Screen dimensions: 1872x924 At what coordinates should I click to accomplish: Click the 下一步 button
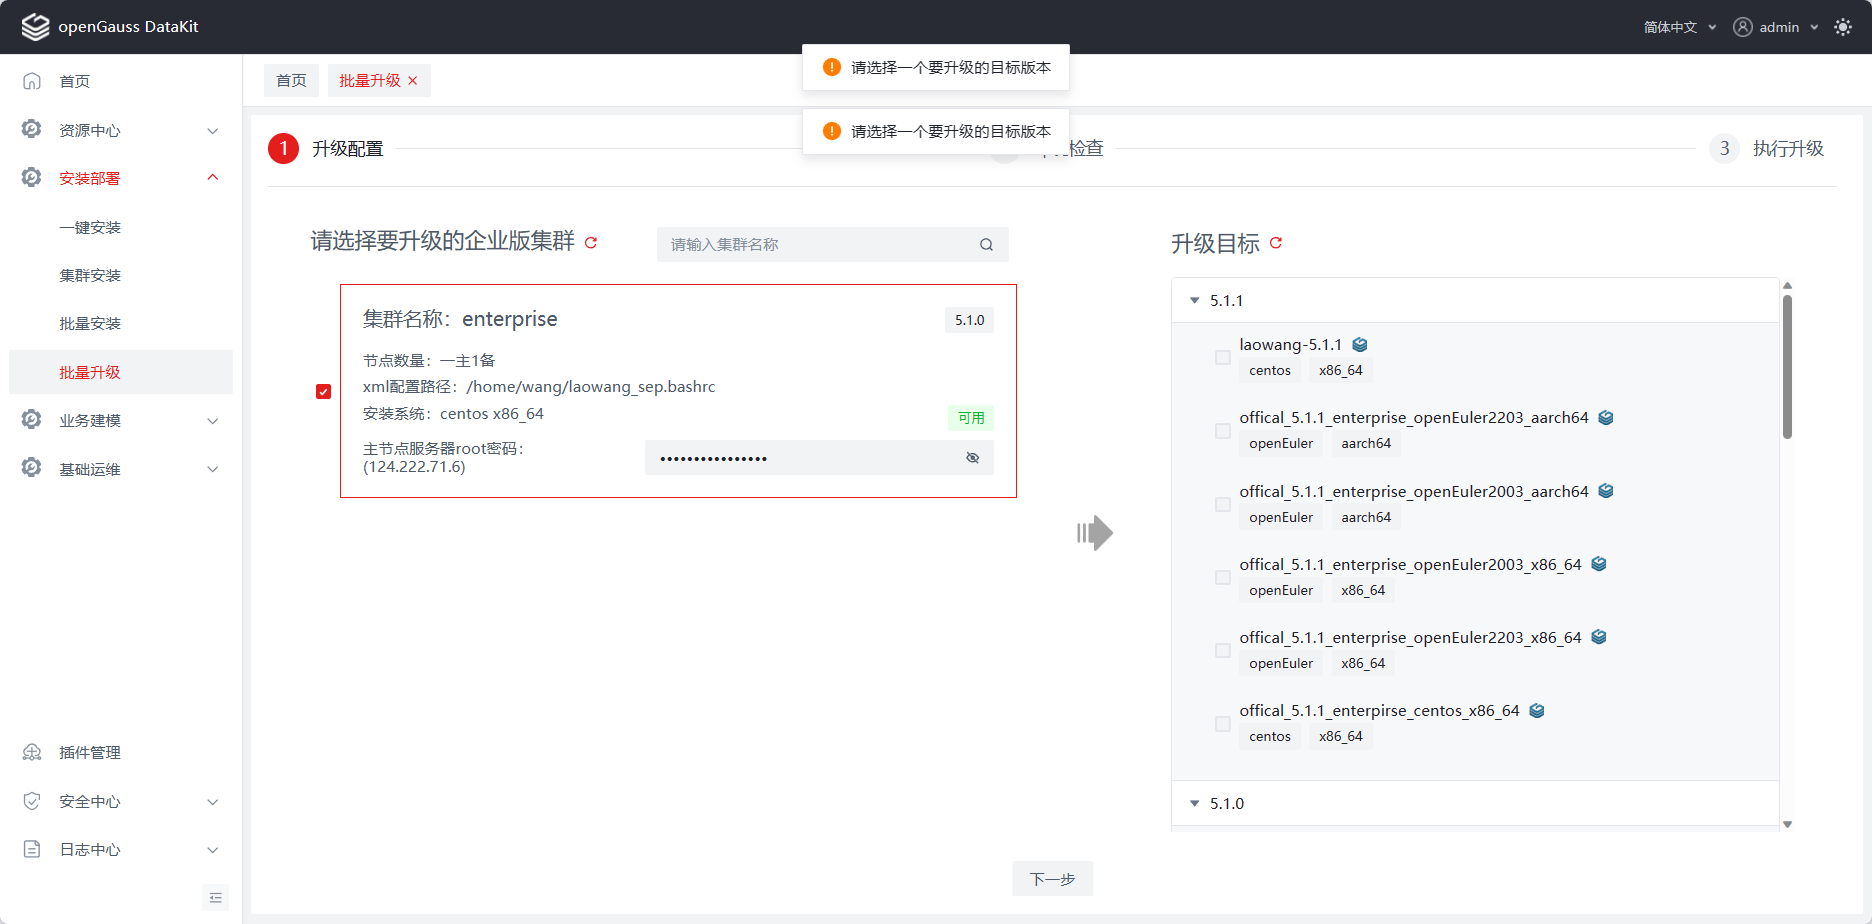[x=1052, y=879]
